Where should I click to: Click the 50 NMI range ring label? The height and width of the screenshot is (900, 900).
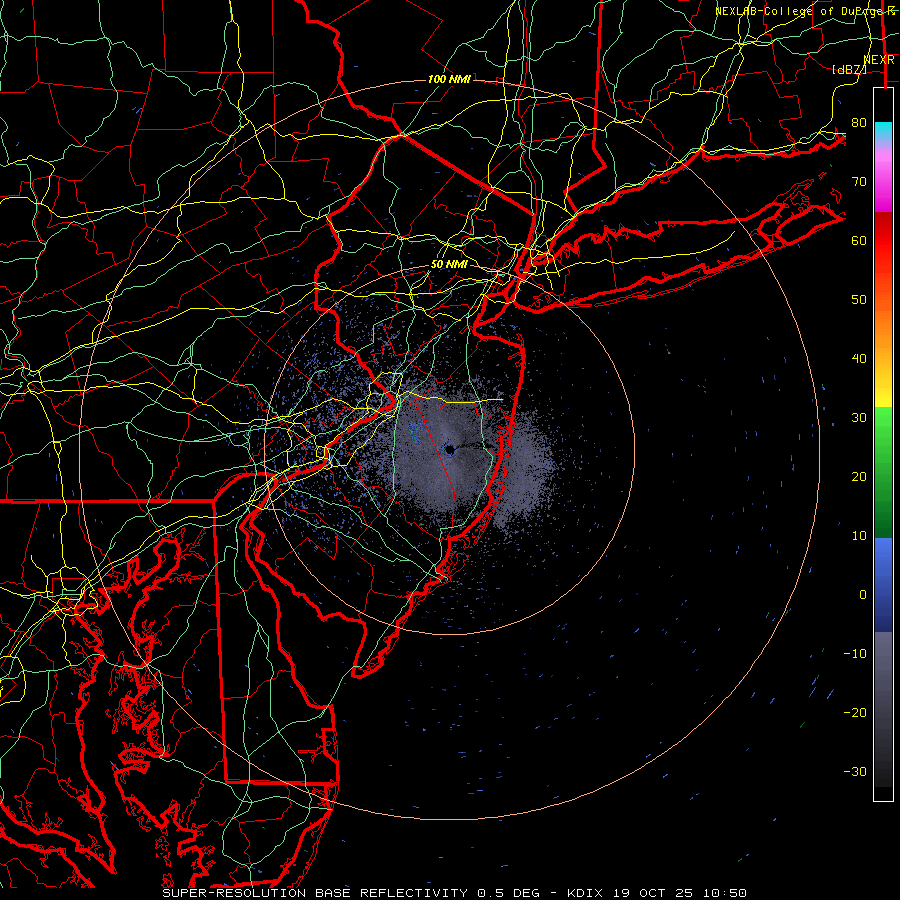(449, 265)
